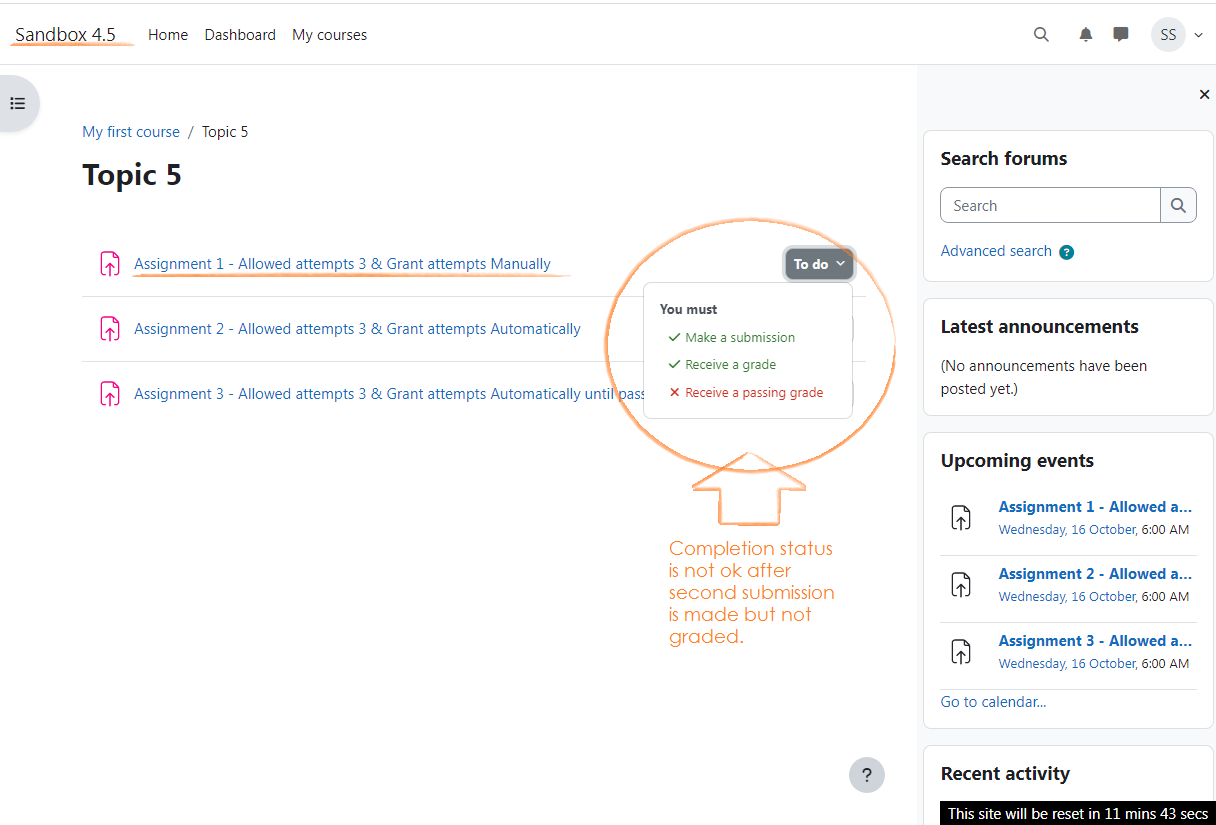
Task: Open Advanced search link
Action: point(996,251)
